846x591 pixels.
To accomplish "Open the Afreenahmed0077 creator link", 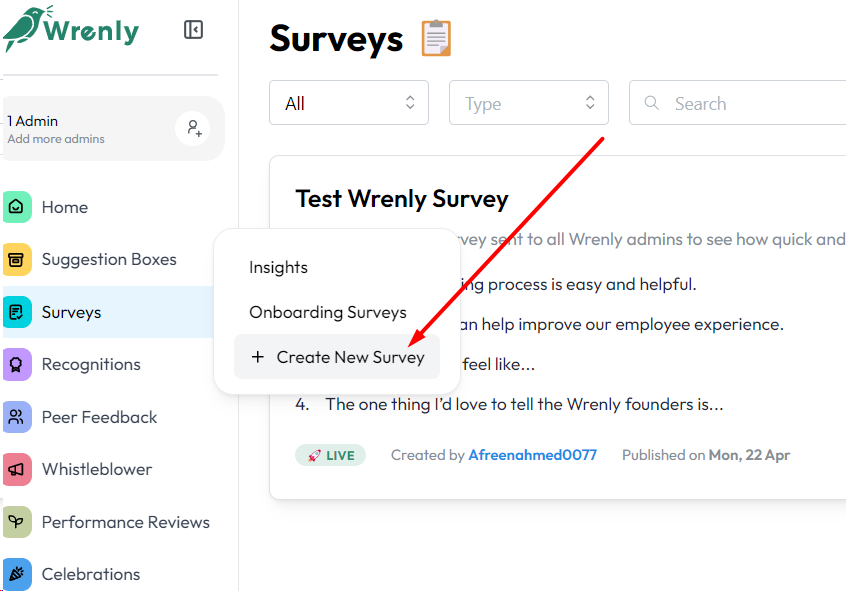I will [x=533, y=455].
